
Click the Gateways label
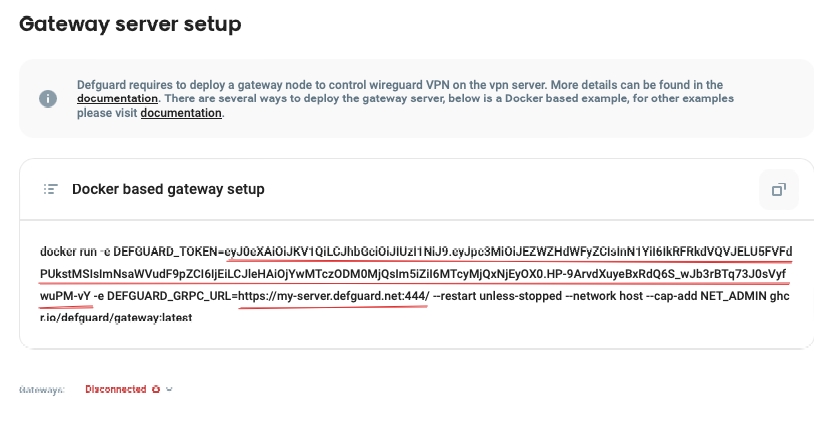point(41,389)
